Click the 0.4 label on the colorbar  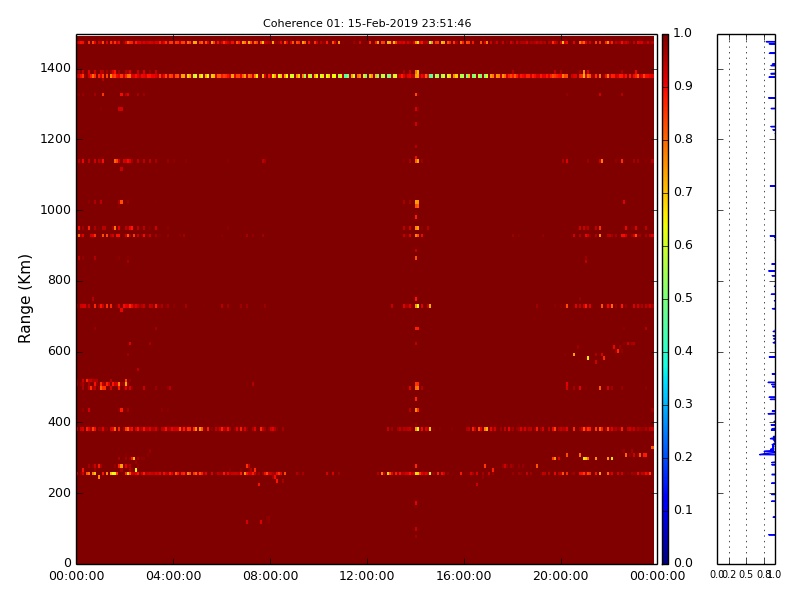click(683, 351)
